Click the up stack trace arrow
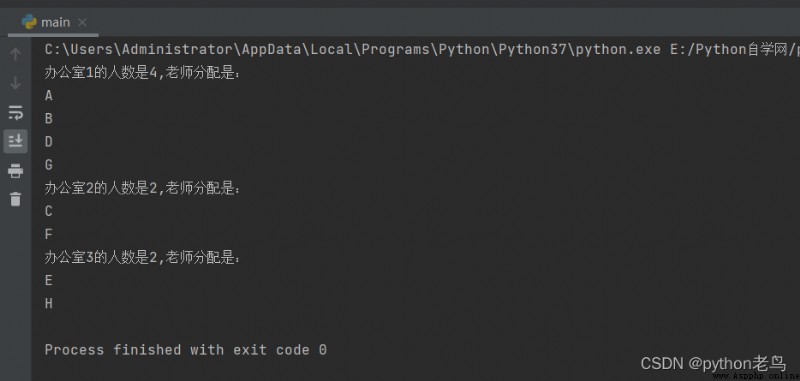 tap(15, 54)
